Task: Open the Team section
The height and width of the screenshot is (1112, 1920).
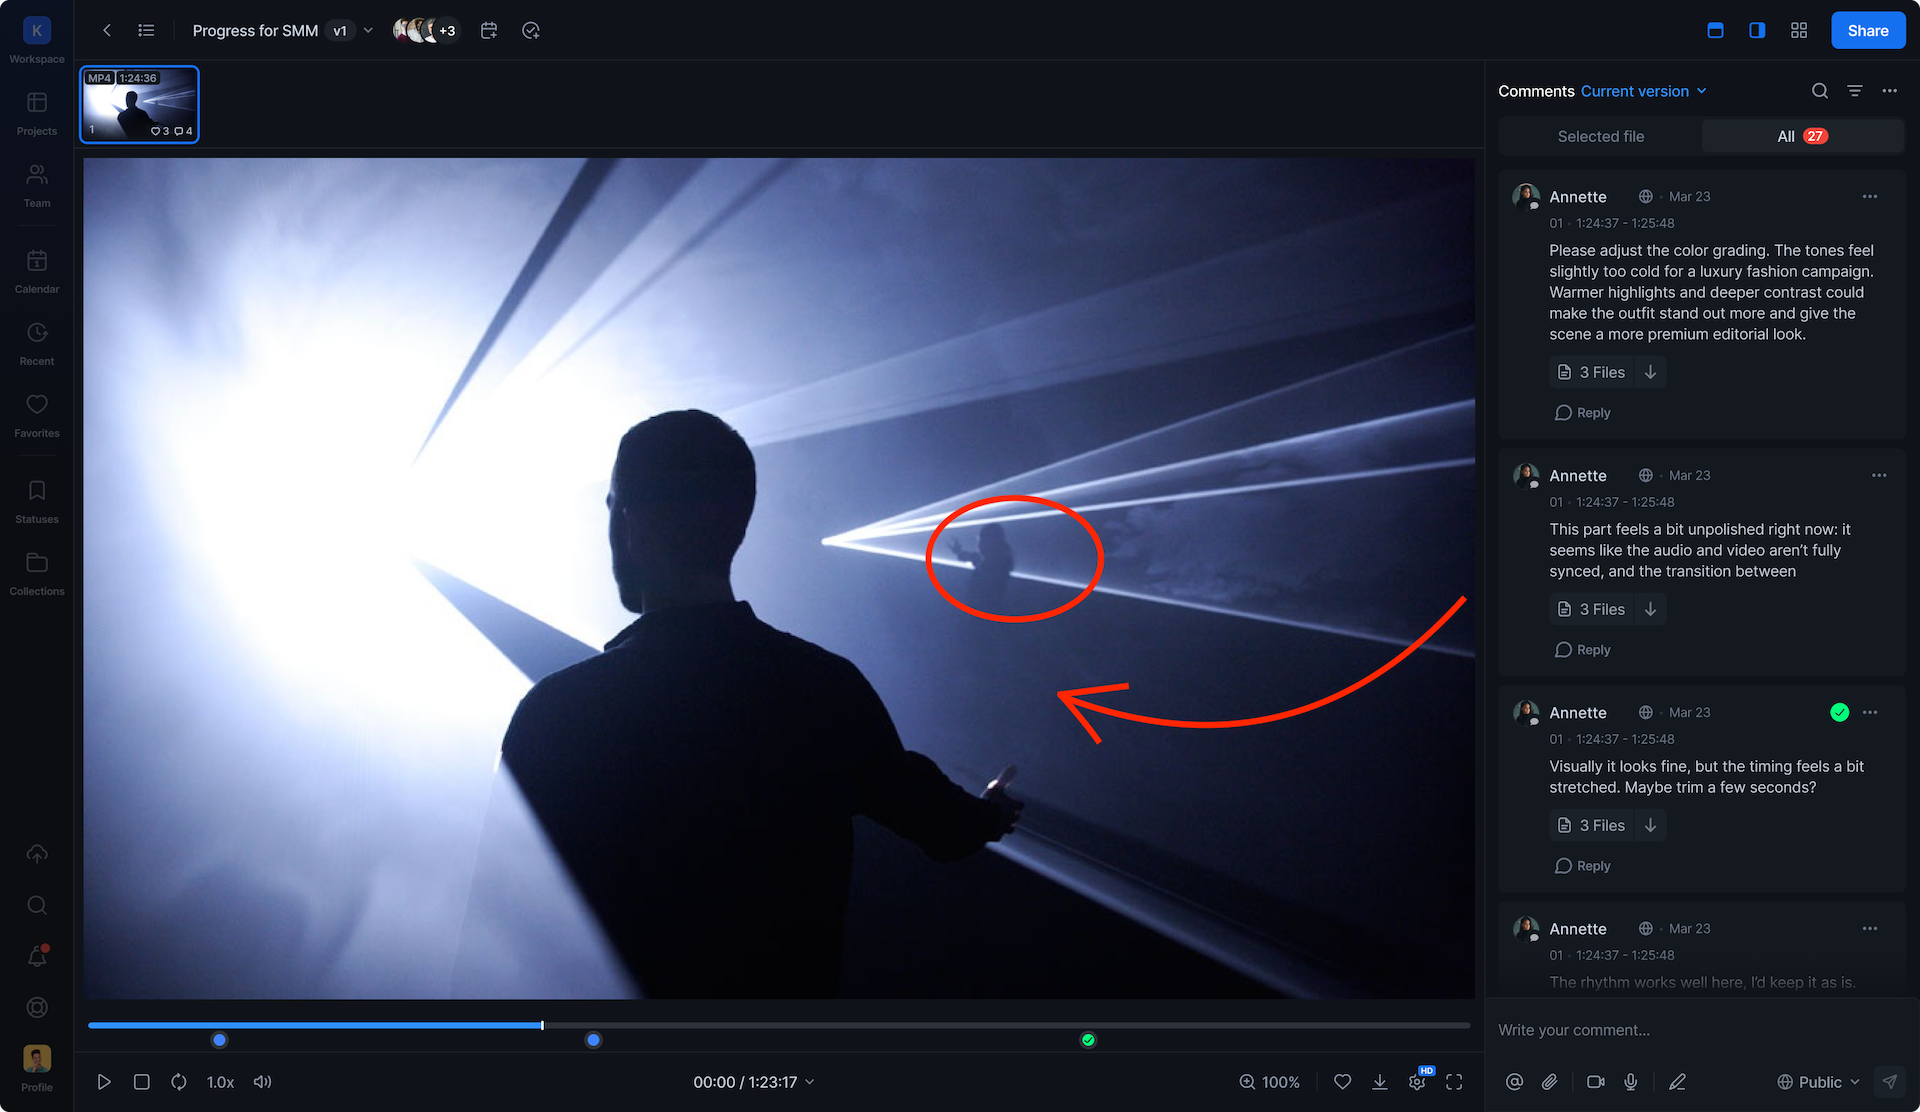Action: point(37,185)
